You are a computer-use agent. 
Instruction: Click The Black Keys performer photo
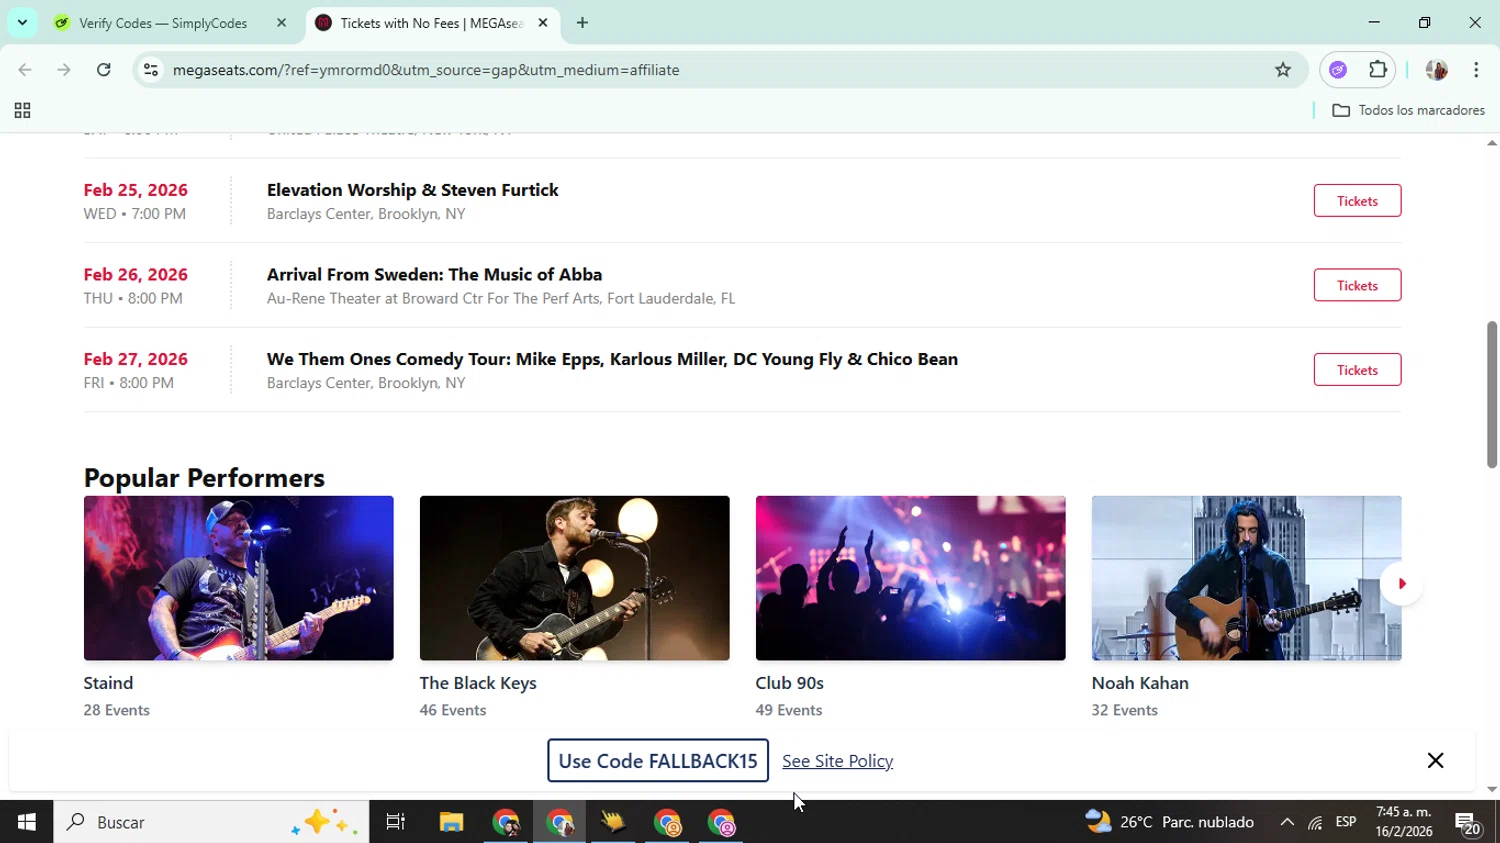point(575,578)
